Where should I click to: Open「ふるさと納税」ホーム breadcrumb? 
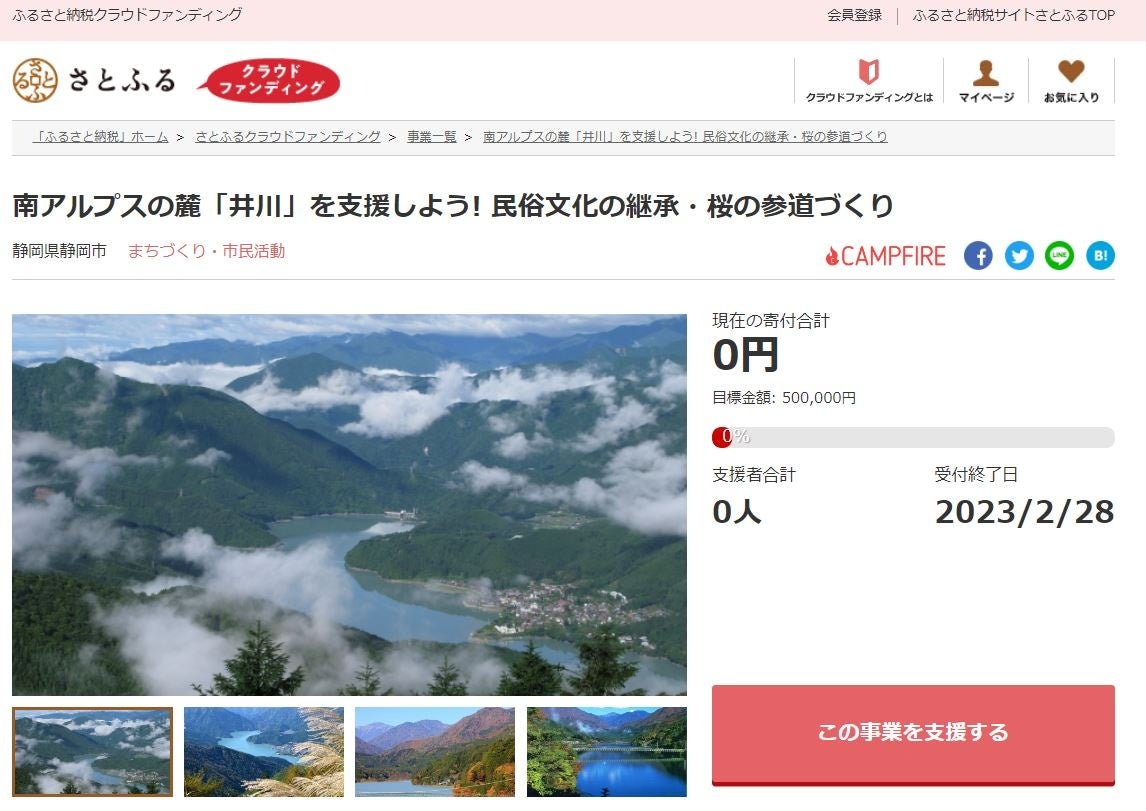pos(100,137)
